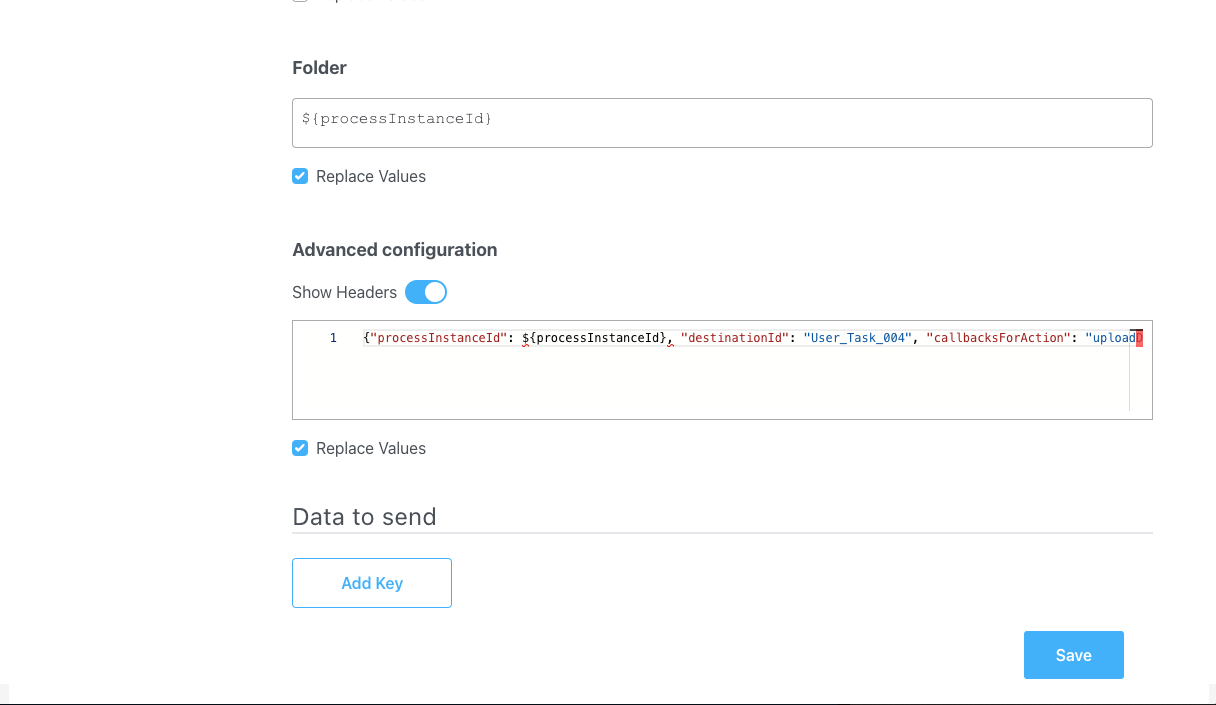This screenshot has height=705, width=1216.
Task: Turn off the Show Headers switch
Action: pyautogui.click(x=426, y=292)
